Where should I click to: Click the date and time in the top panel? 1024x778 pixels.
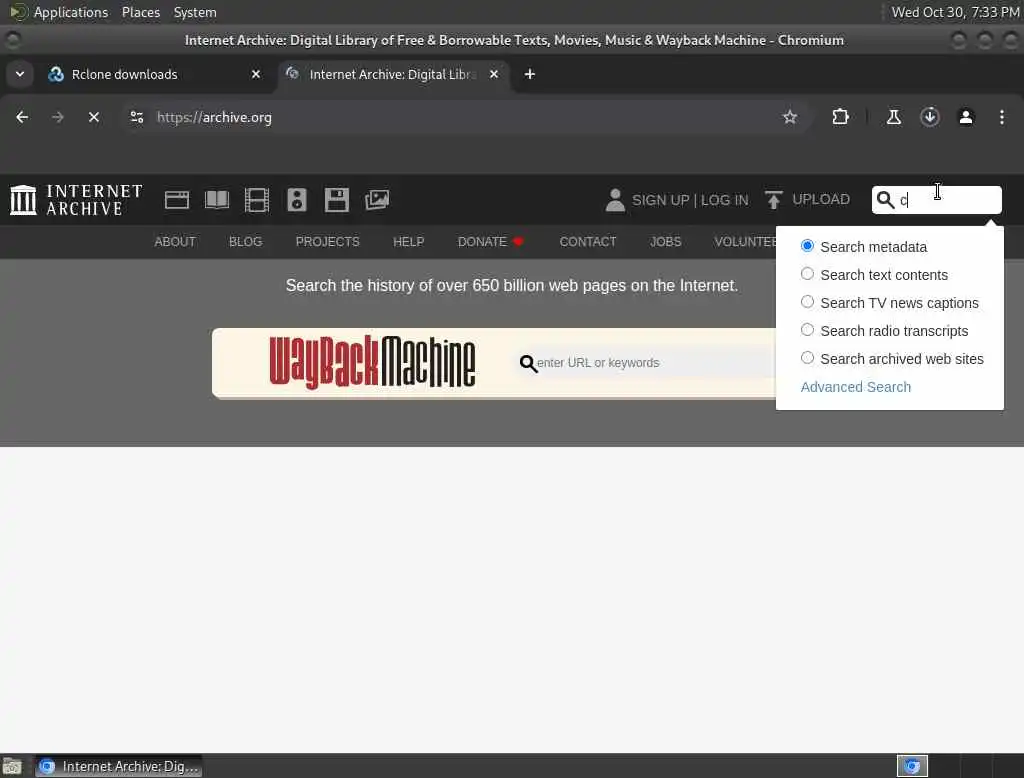coord(955,12)
